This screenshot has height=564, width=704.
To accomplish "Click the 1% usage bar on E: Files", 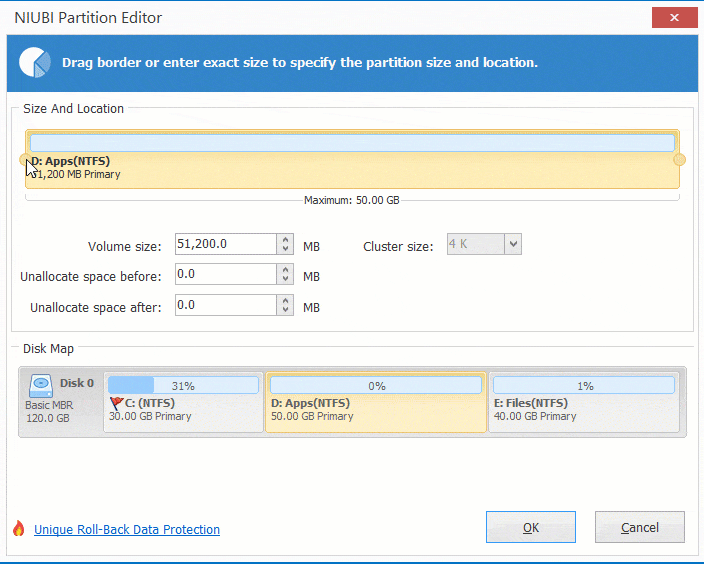I will tap(584, 385).
